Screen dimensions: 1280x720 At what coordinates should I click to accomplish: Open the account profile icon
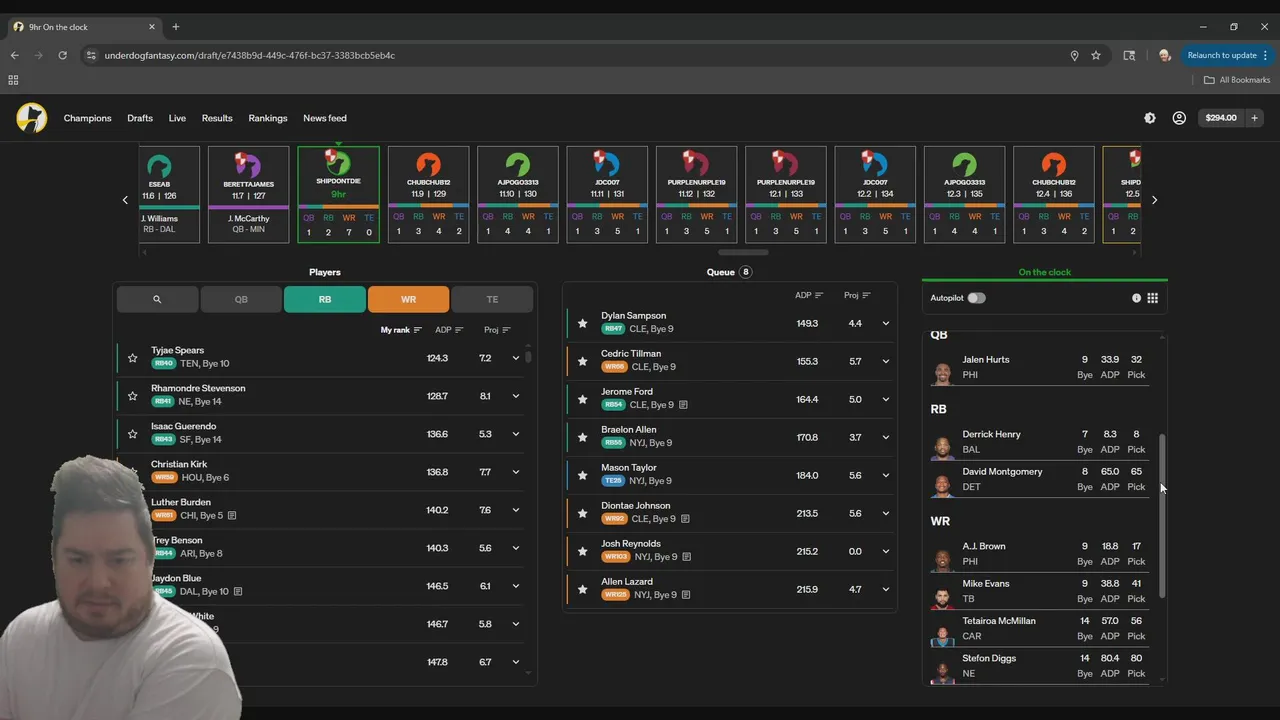pyautogui.click(x=1179, y=118)
